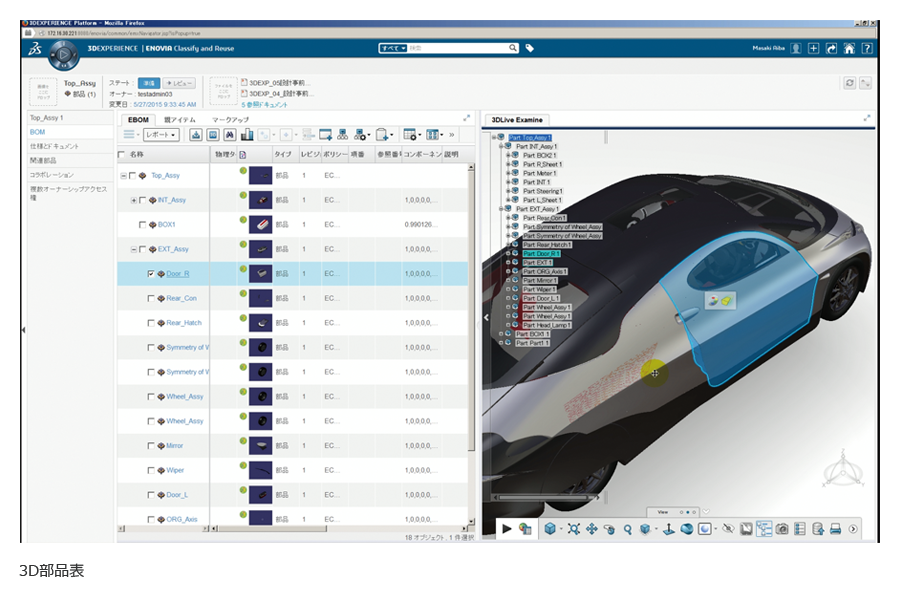
Task: Open 関連部品 in the left navigation
Action: point(43,161)
